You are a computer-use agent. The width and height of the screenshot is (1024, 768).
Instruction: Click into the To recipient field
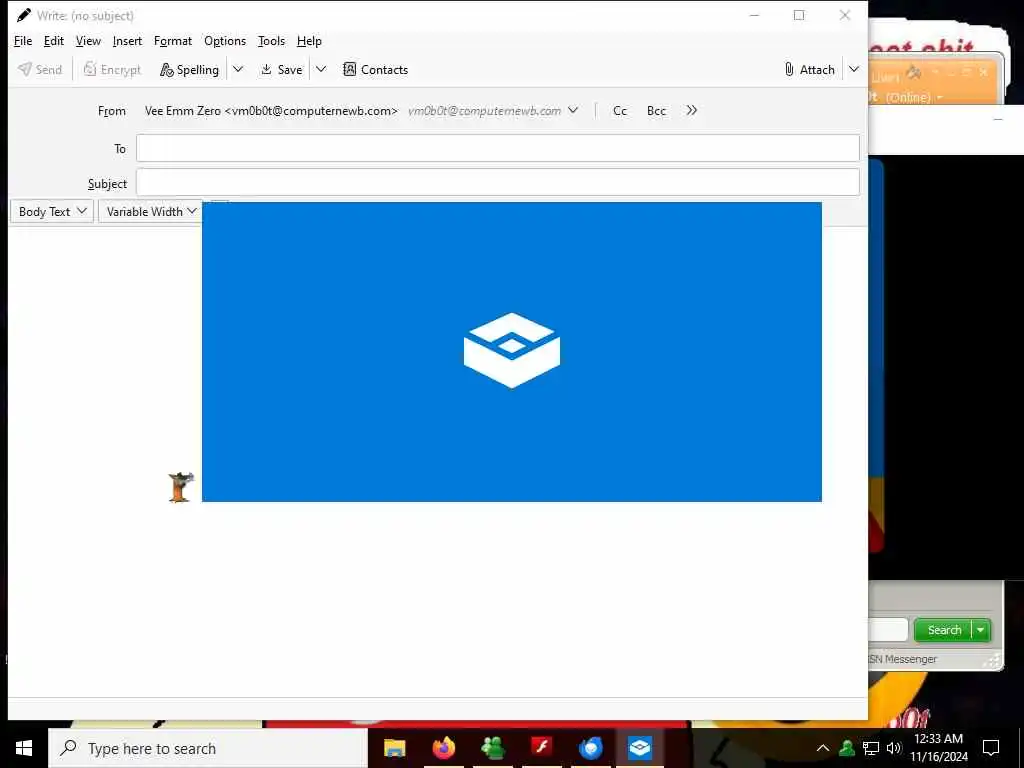click(498, 148)
